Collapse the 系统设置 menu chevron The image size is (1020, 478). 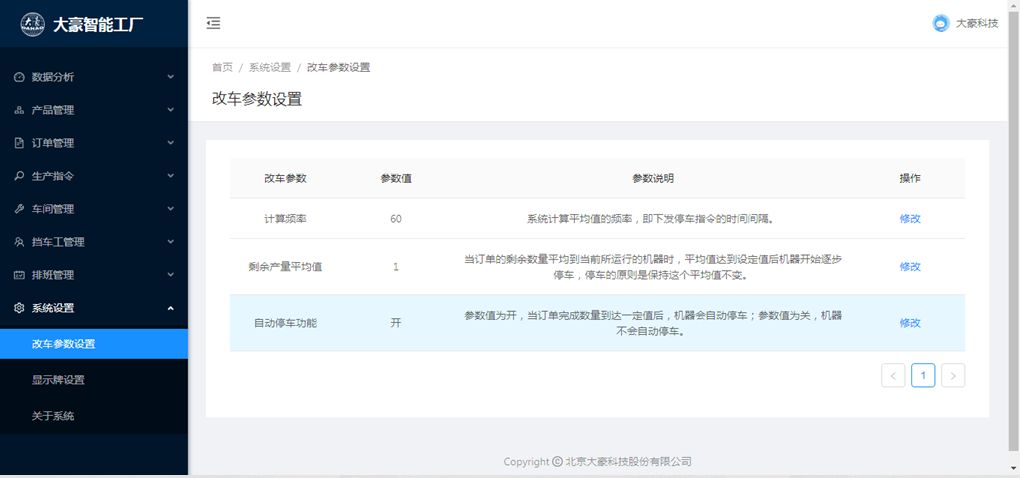click(x=170, y=308)
